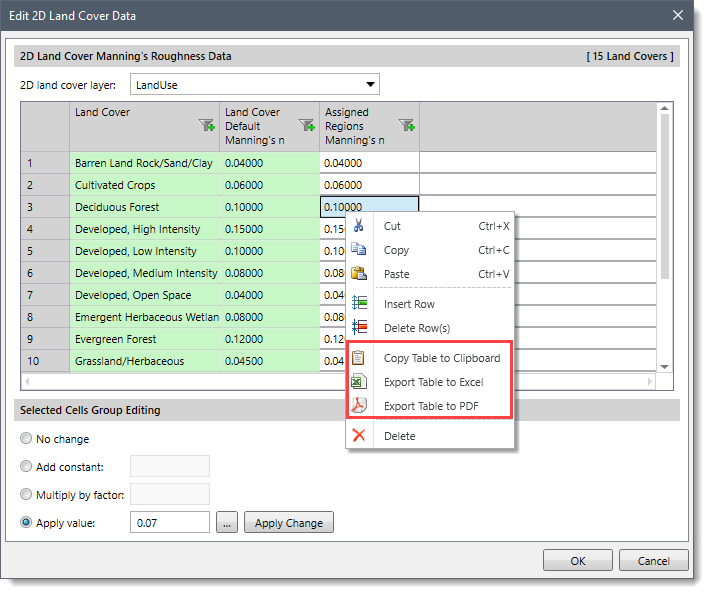Open the 2D land cover layer dropdown
The image size is (709, 594).
click(370, 85)
